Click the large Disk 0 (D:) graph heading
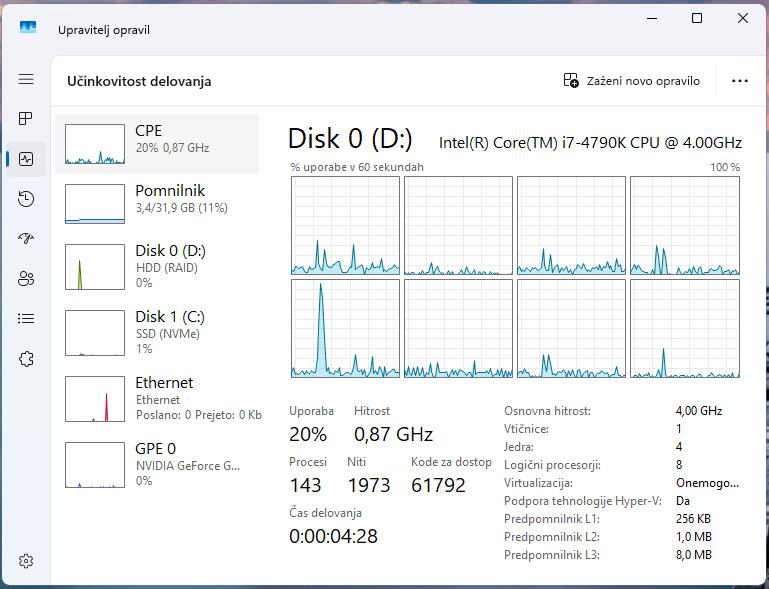 tap(350, 138)
